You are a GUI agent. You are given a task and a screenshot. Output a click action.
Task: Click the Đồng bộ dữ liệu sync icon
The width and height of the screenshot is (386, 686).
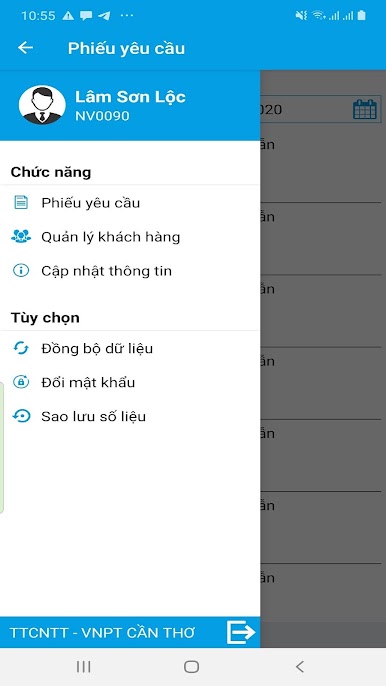pos(21,348)
